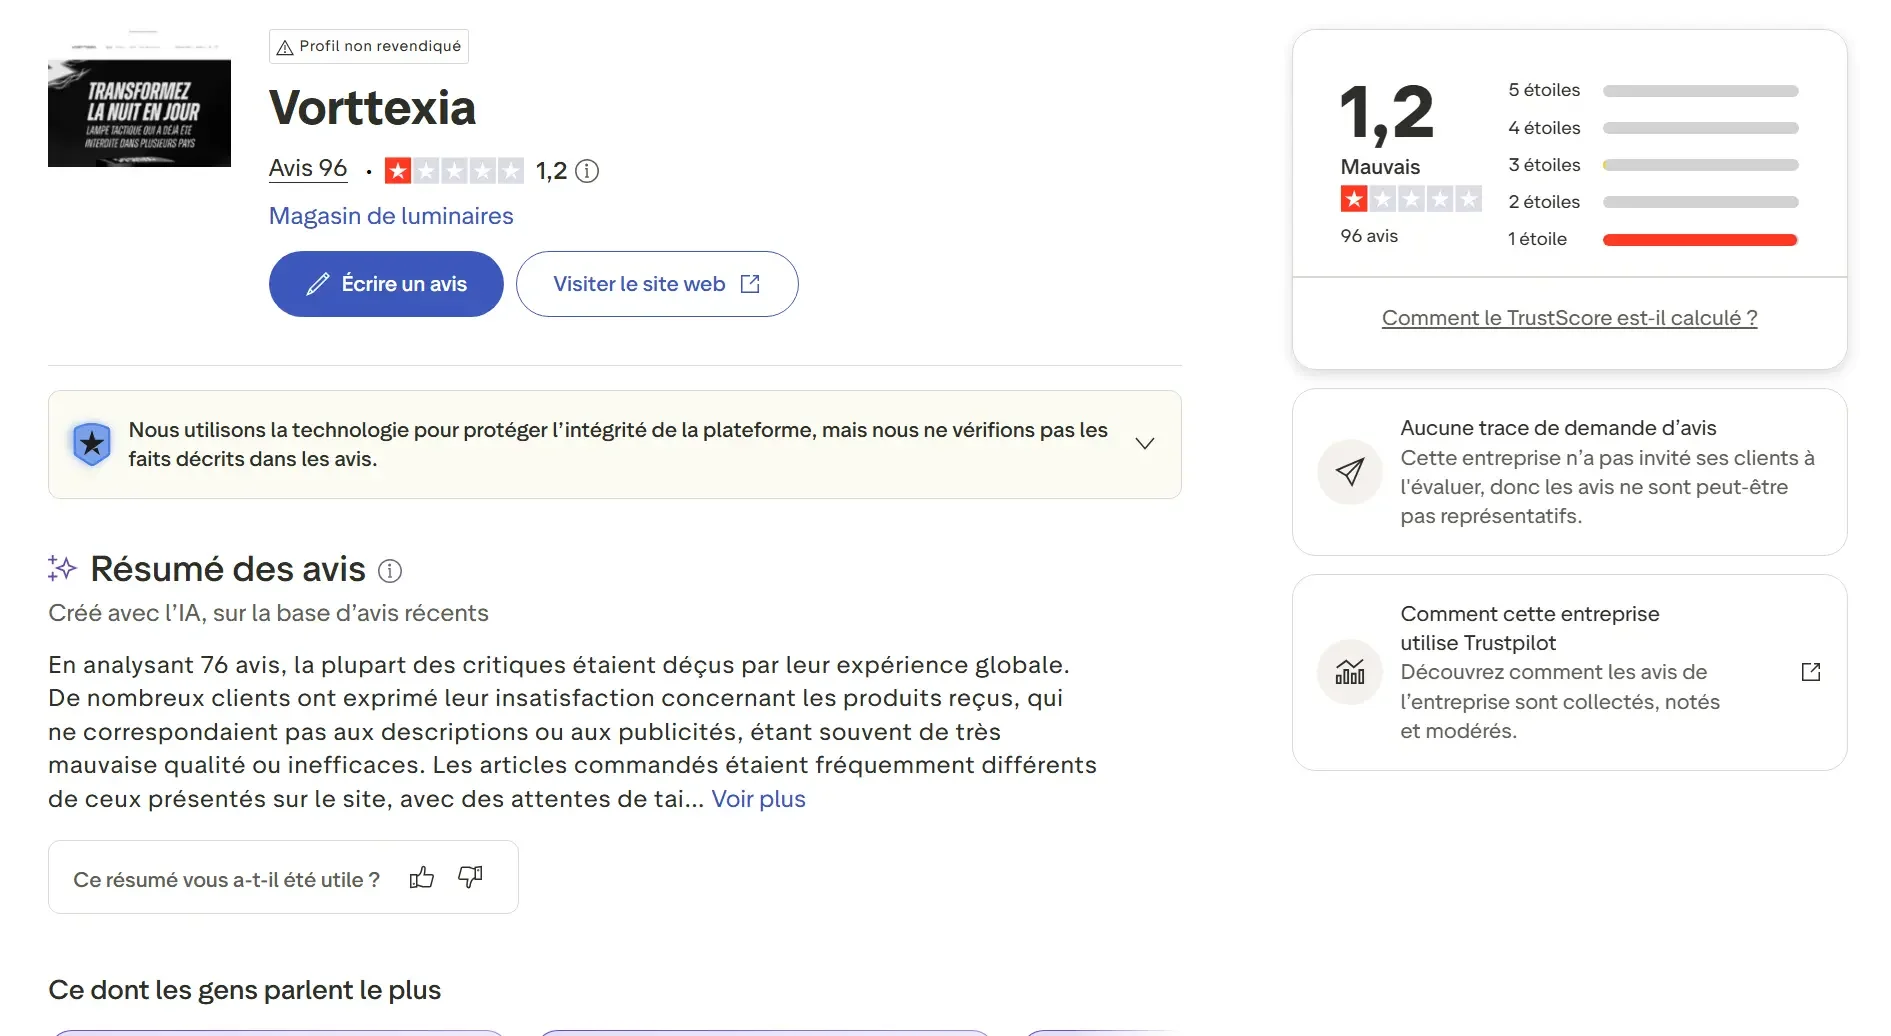Viewport: 1891px width, 1036px height.
Task: Open the 'Magasin de luminaires' category link
Action: [391, 216]
